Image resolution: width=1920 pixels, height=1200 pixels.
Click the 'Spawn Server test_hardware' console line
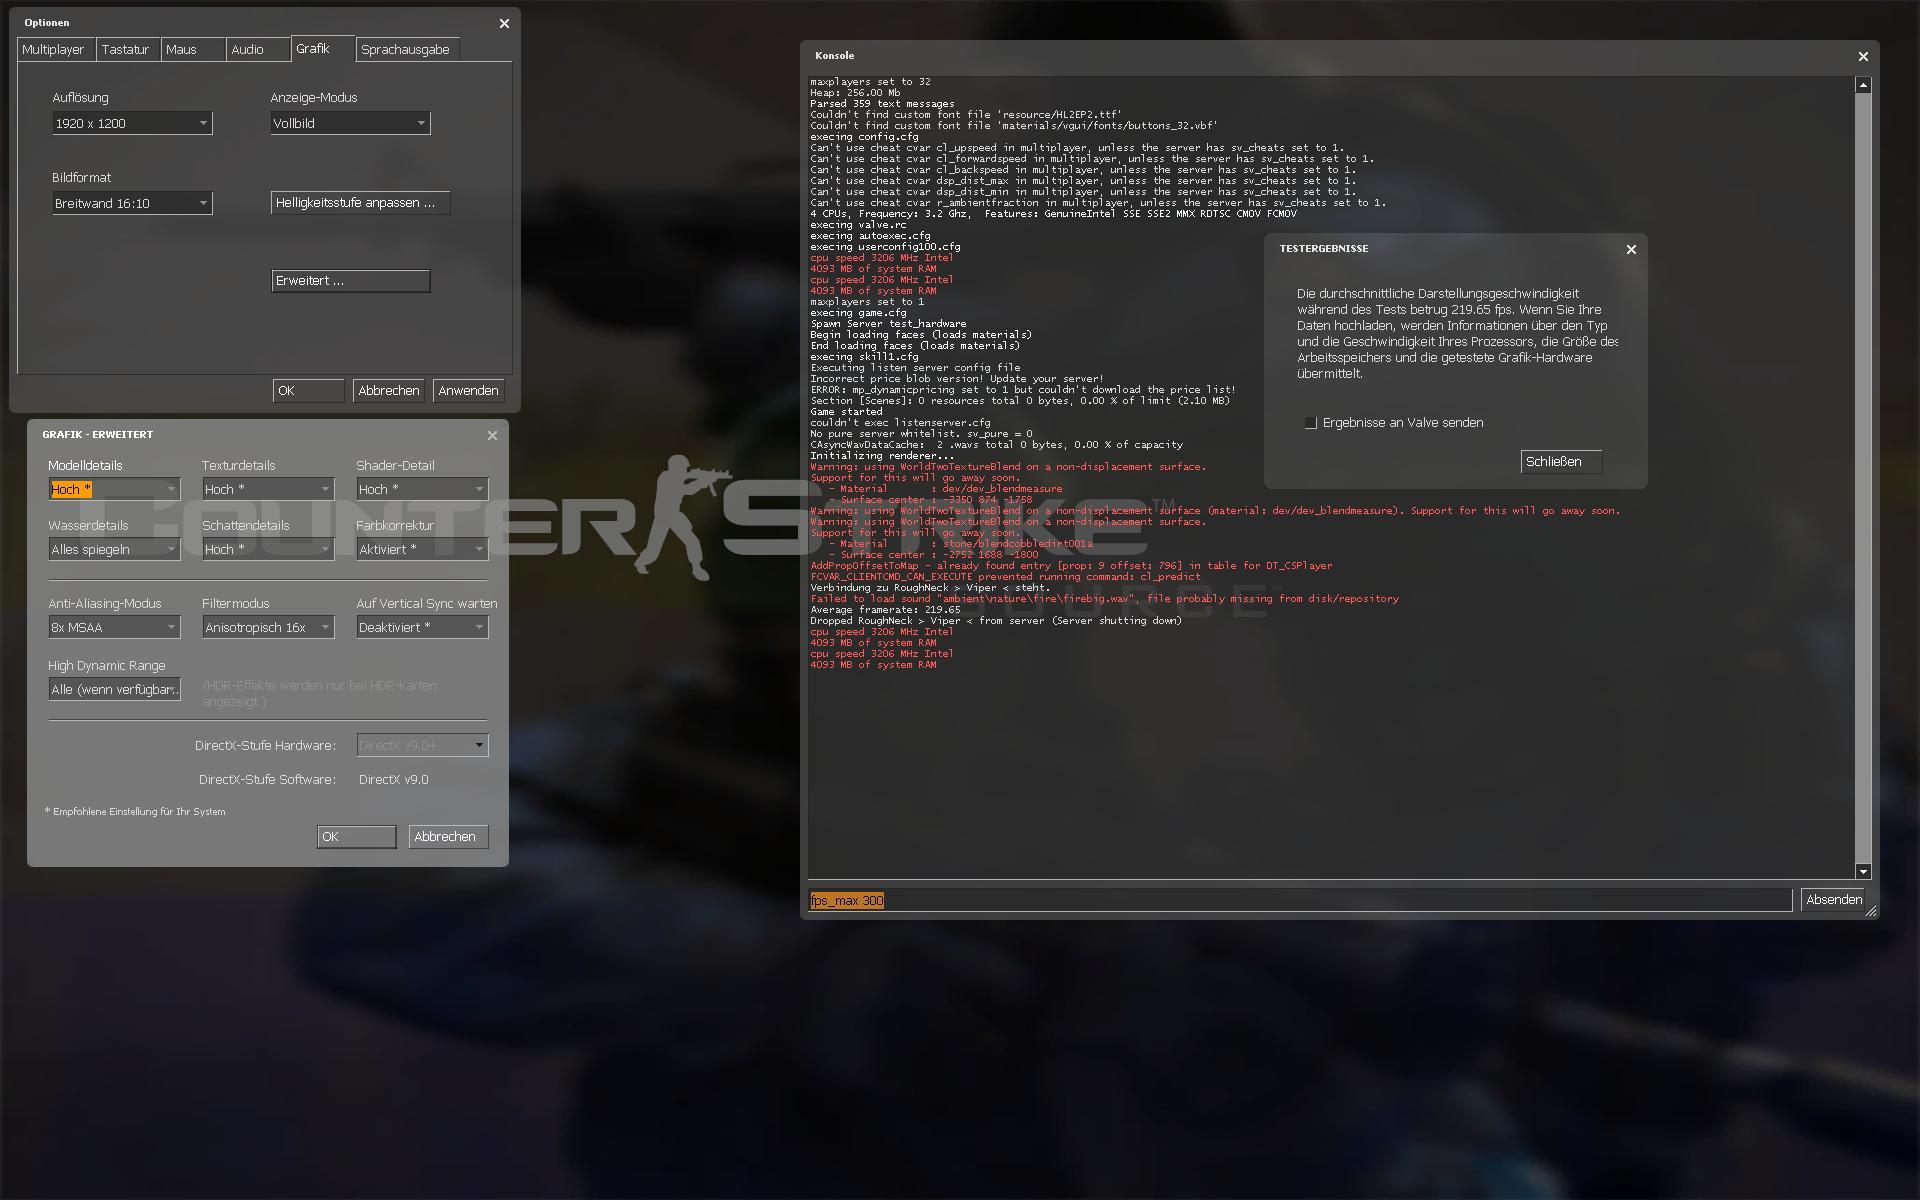(888, 324)
